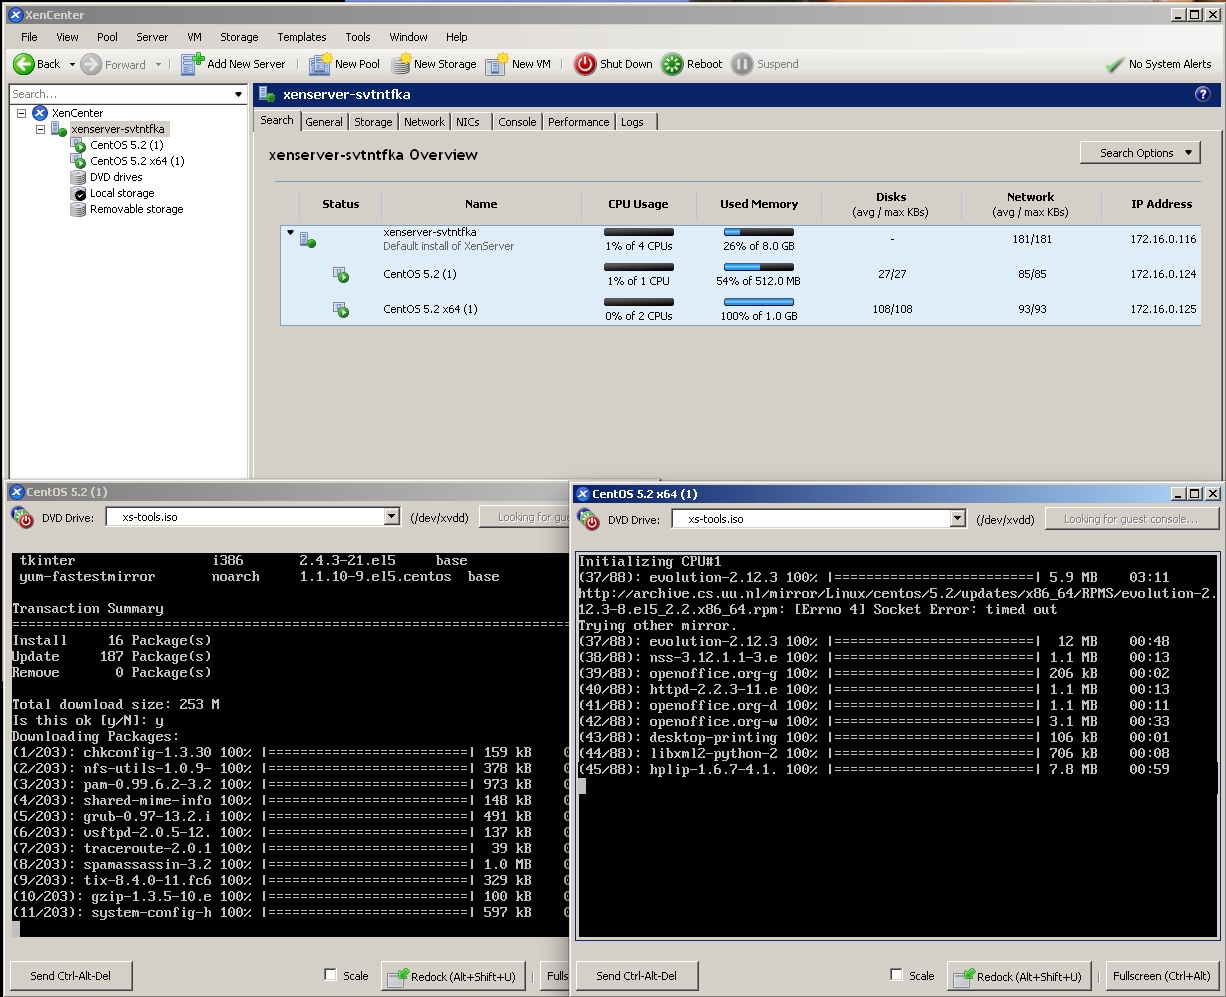Click the Add New Server icon
This screenshot has height=997, width=1226.
[x=192, y=64]
